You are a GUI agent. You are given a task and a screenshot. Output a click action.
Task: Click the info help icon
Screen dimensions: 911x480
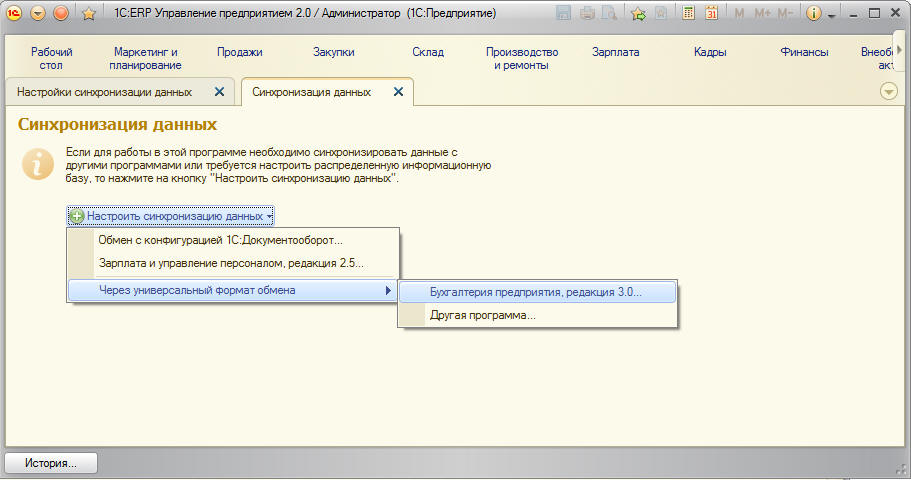coord(813,13)
